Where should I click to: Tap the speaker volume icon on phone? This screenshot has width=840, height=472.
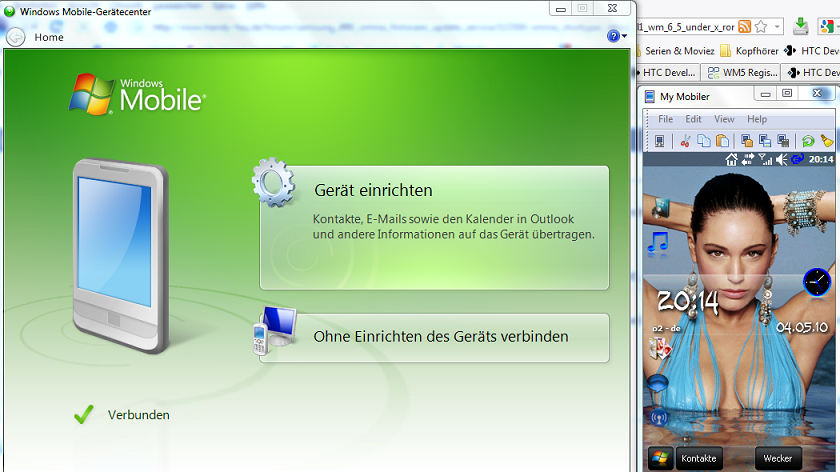coord(782,159)
